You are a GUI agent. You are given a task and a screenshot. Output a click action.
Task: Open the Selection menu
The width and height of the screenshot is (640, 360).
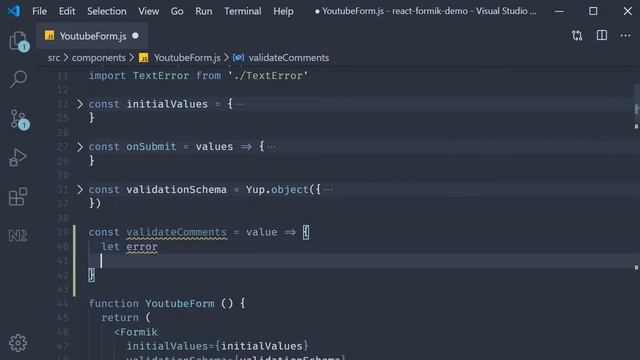[107, 11]
